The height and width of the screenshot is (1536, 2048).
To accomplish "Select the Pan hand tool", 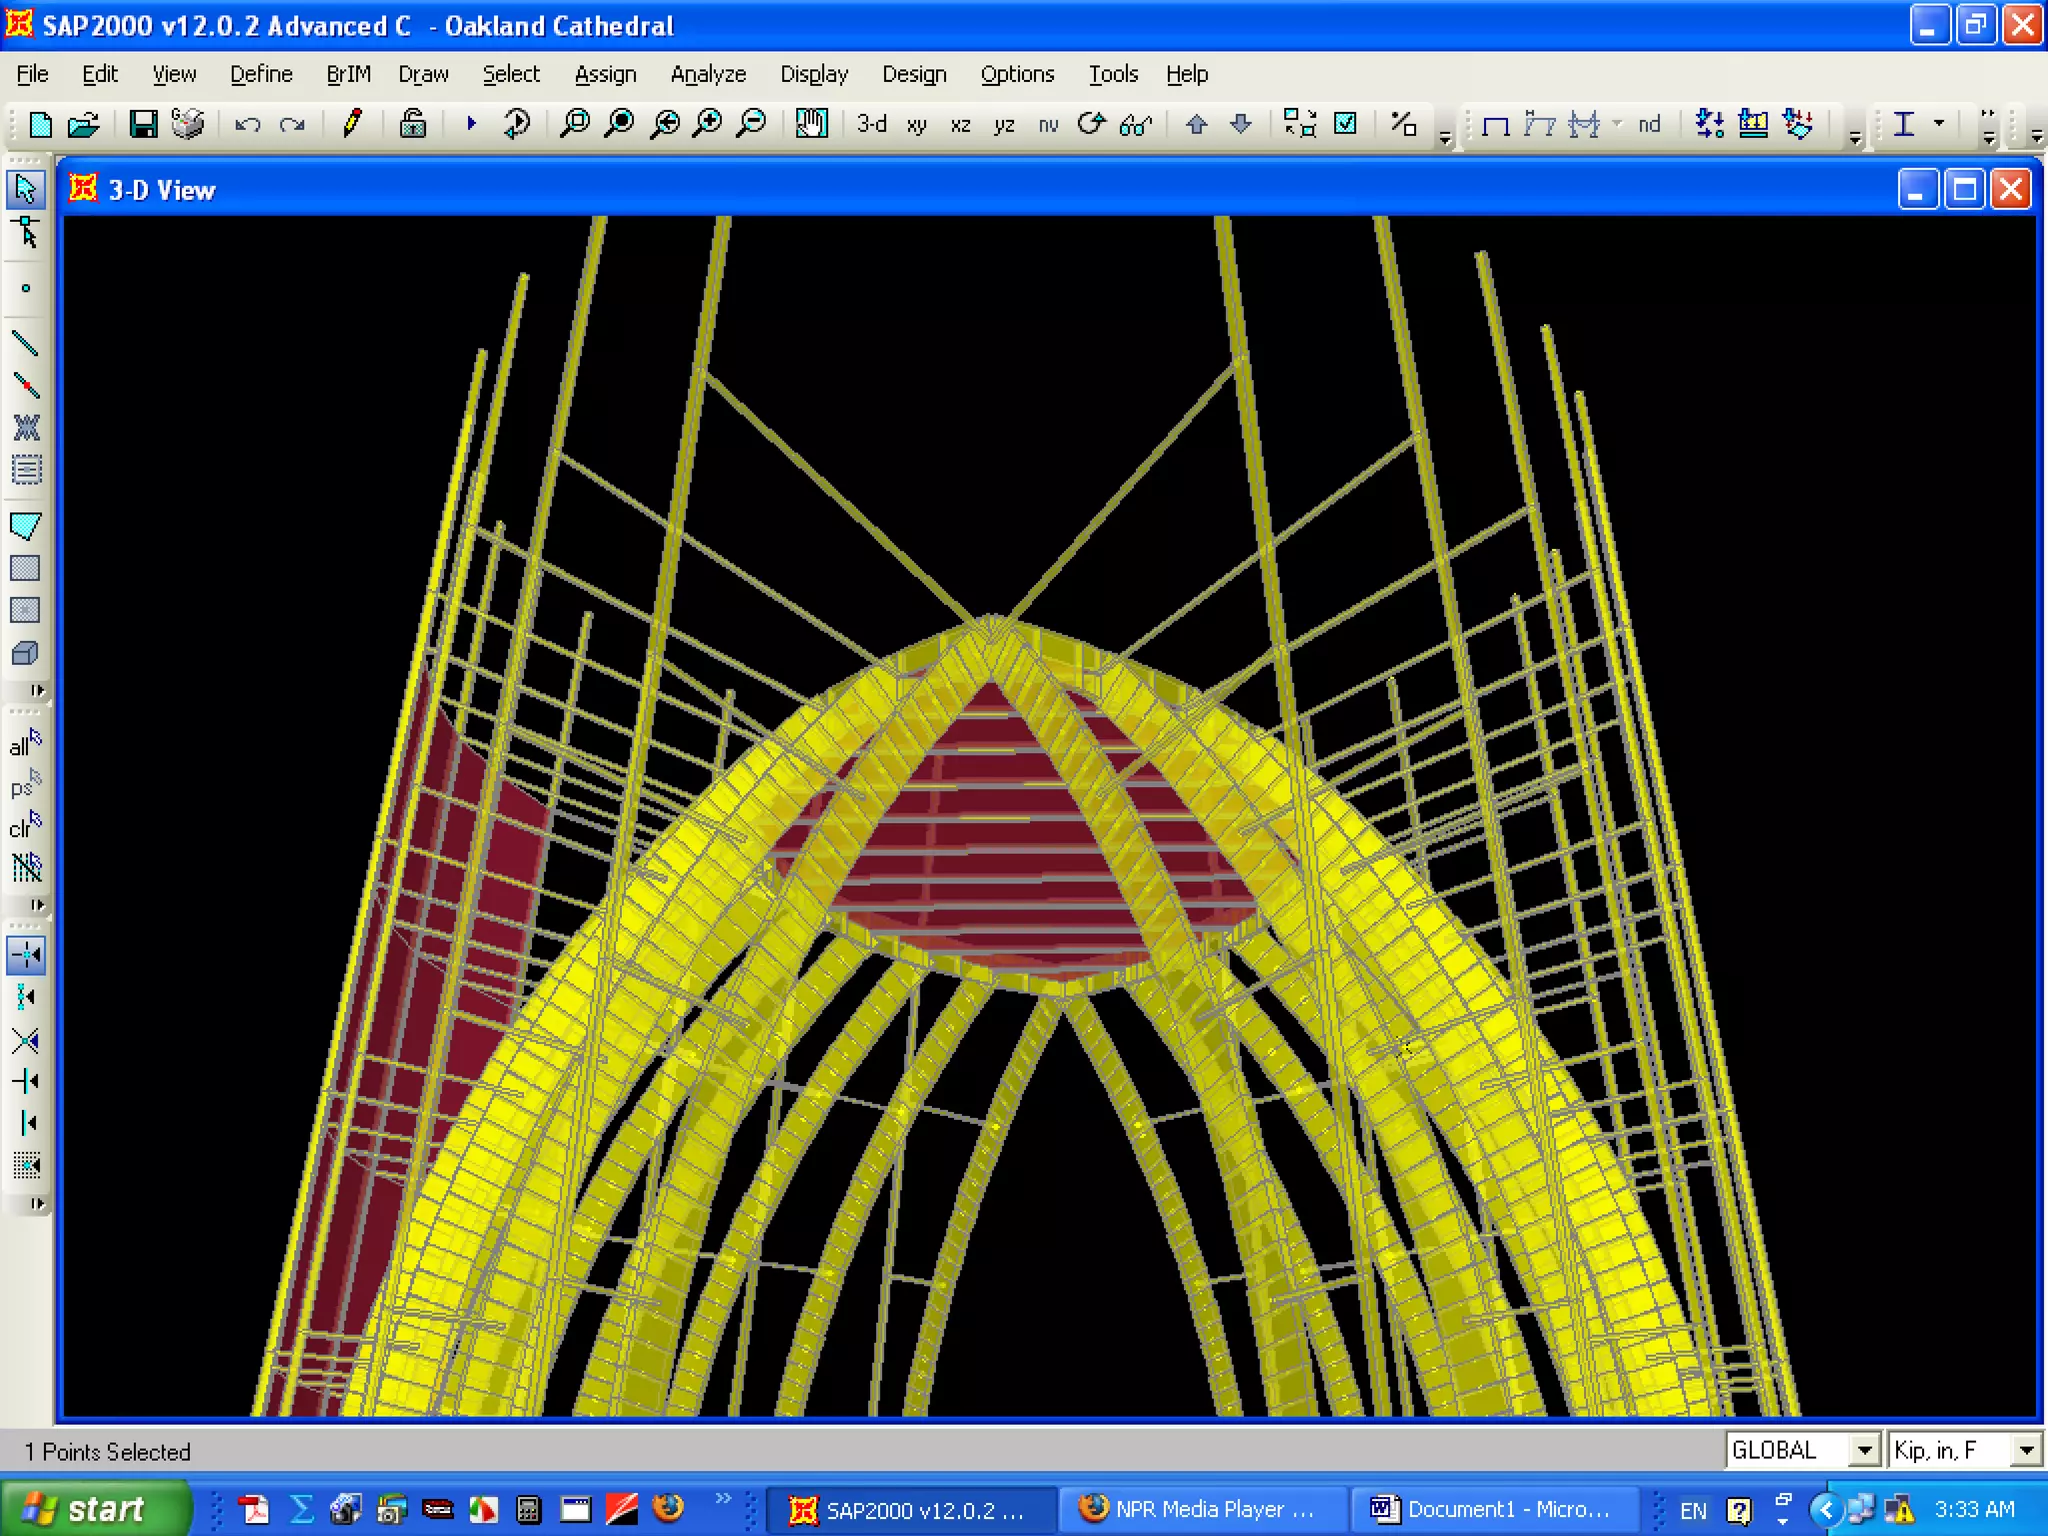I will (811, 124).
